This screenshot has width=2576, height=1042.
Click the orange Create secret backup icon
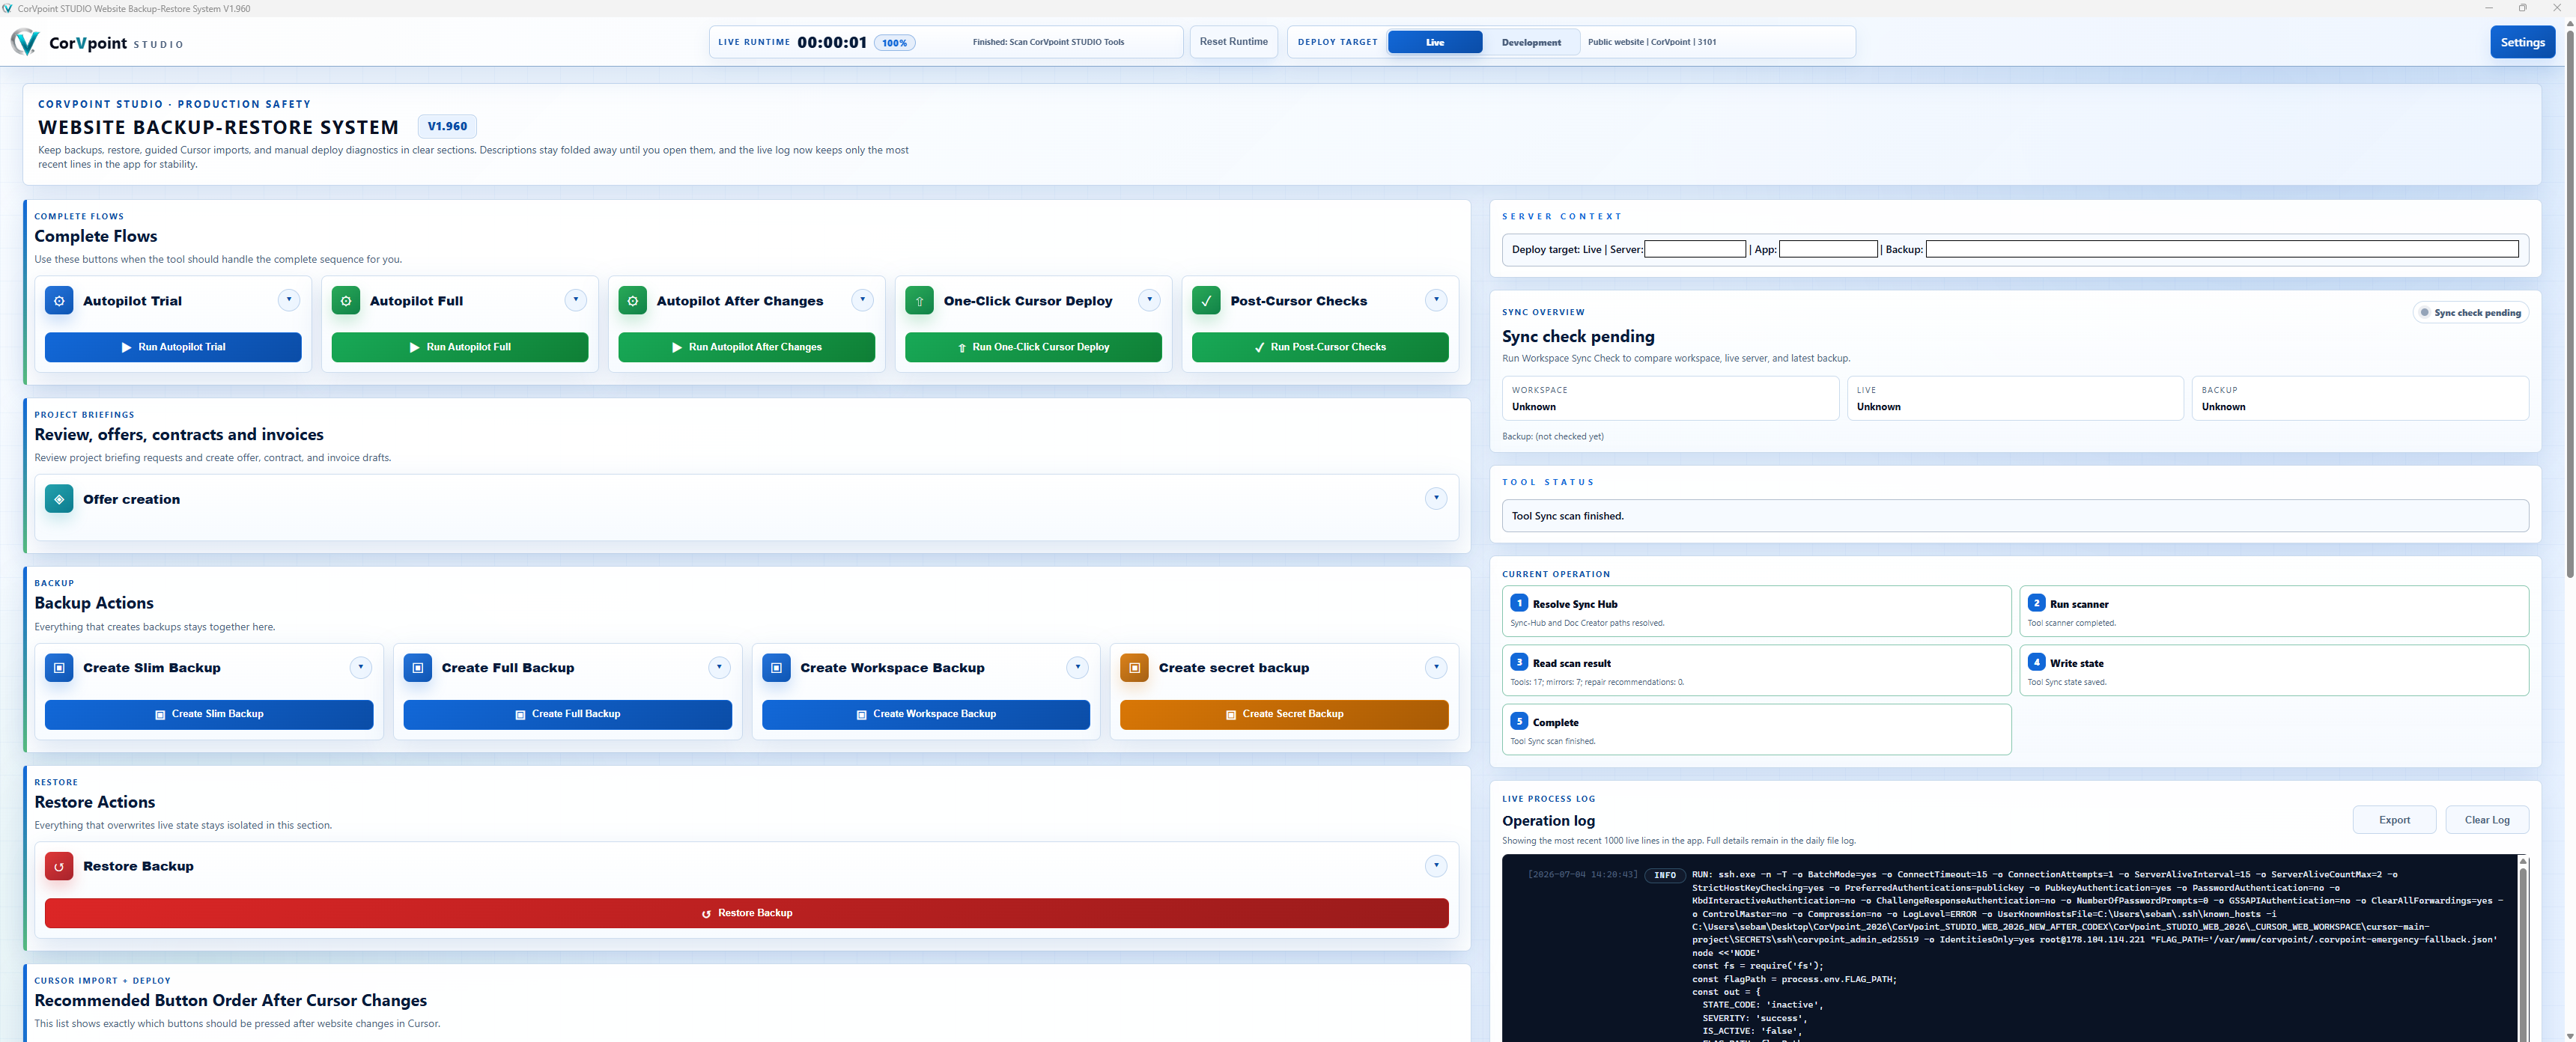pyautogui.click(x=1135, y=668)
